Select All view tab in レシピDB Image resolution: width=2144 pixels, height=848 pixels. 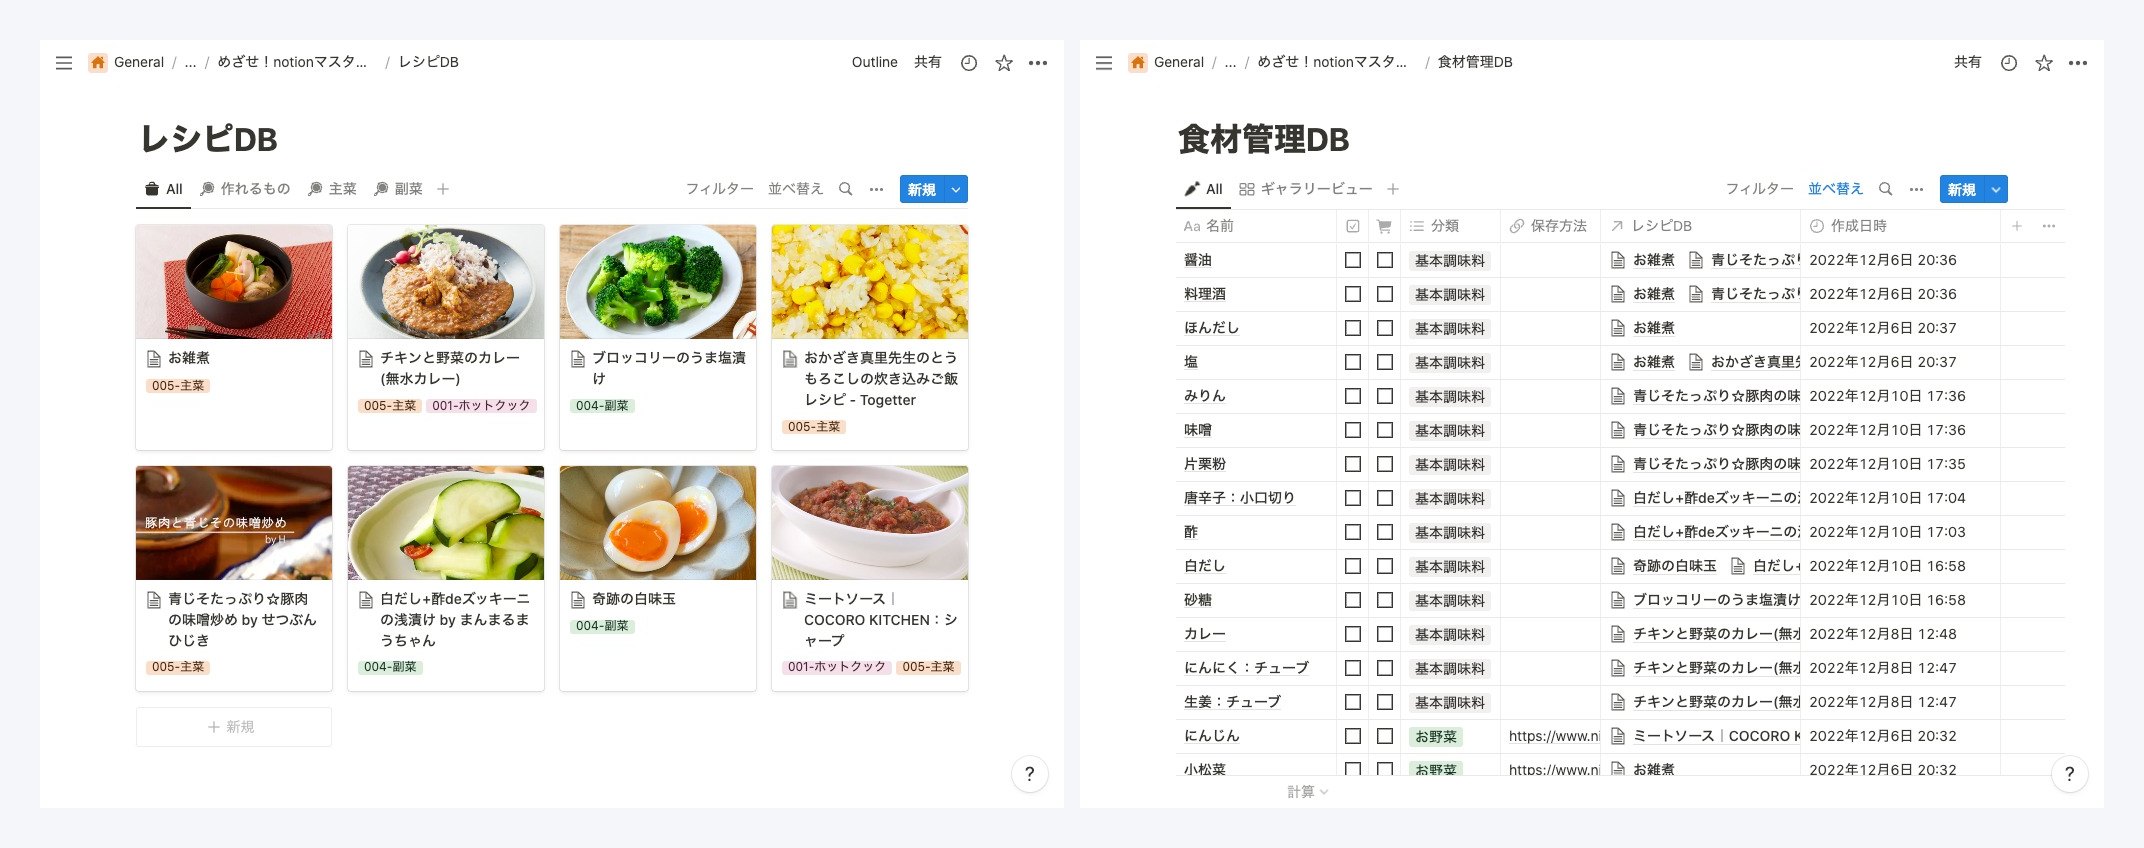coord(164,189)
